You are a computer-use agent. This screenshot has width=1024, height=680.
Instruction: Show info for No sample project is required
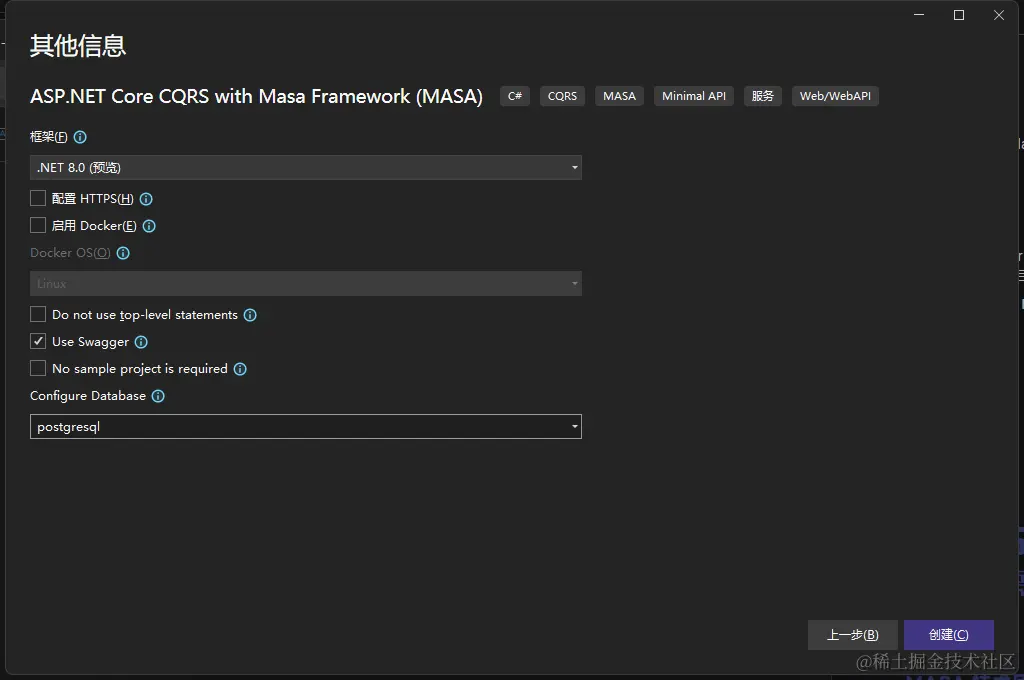coord(240,369)
